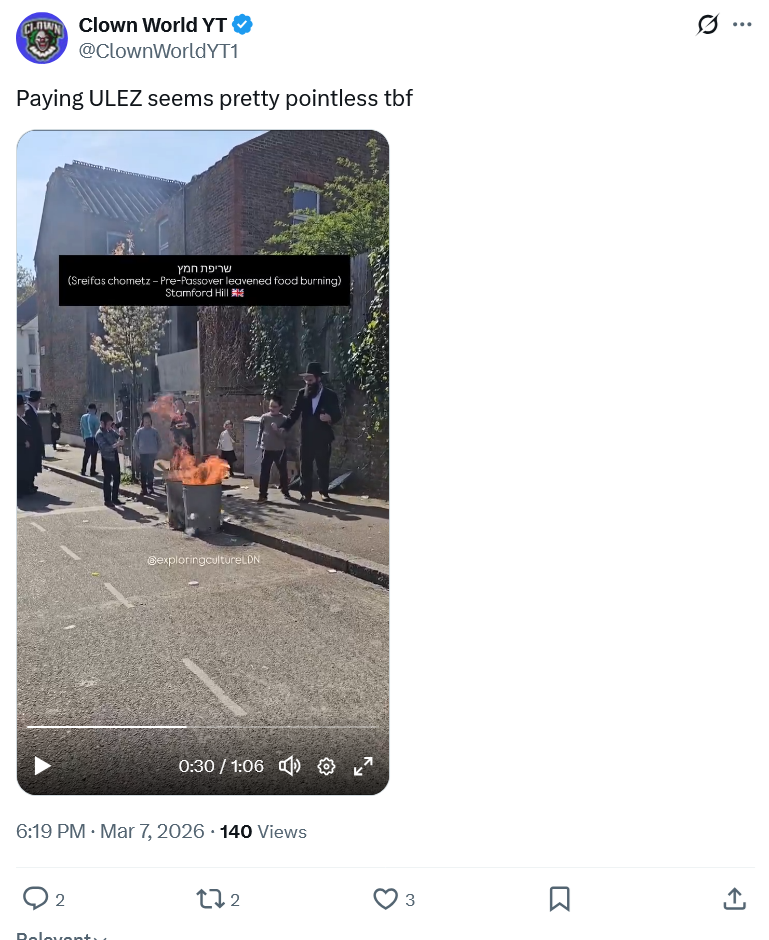The height and width of the screenshot is (940, 769).
Task: Mute the video with the speaker icon
Action: tap(289, 766)
